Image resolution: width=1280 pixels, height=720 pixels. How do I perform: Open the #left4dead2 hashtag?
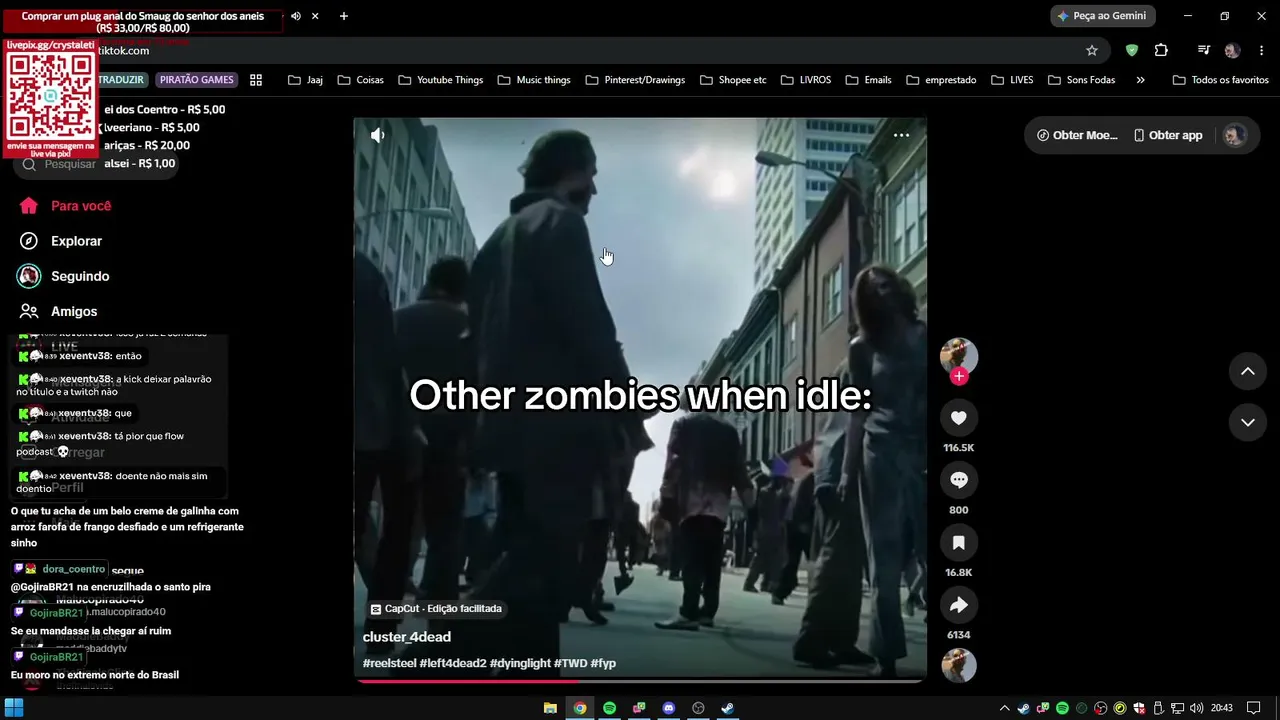[x=453, y=663]
